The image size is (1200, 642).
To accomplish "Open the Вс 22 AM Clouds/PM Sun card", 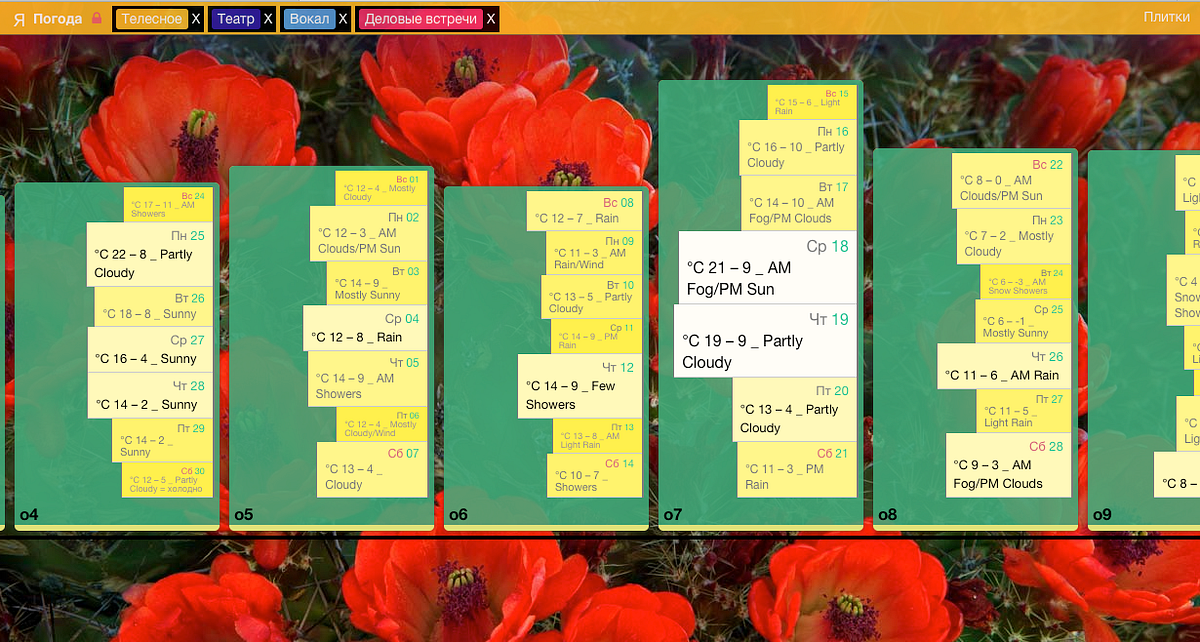I will coord(1011,180).
